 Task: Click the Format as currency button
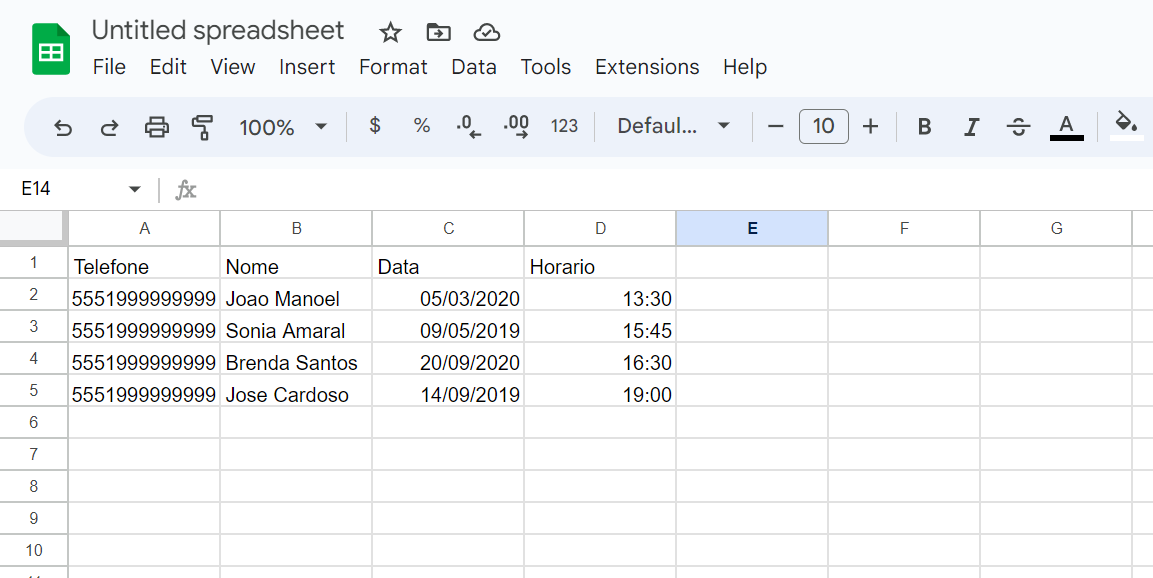[375, 126]
